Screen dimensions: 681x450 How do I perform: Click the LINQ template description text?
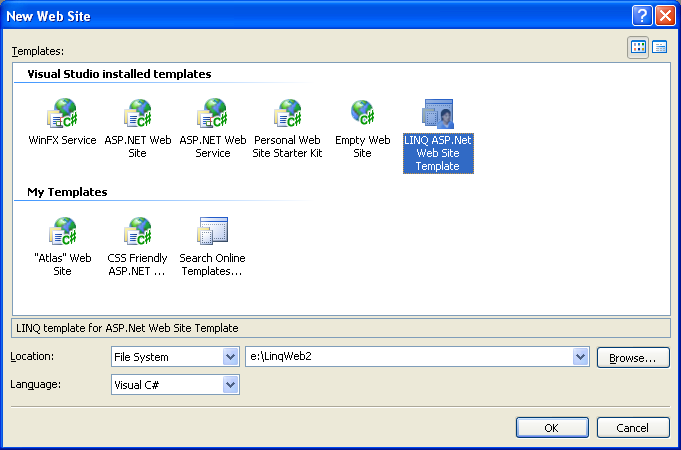point(127,328)
